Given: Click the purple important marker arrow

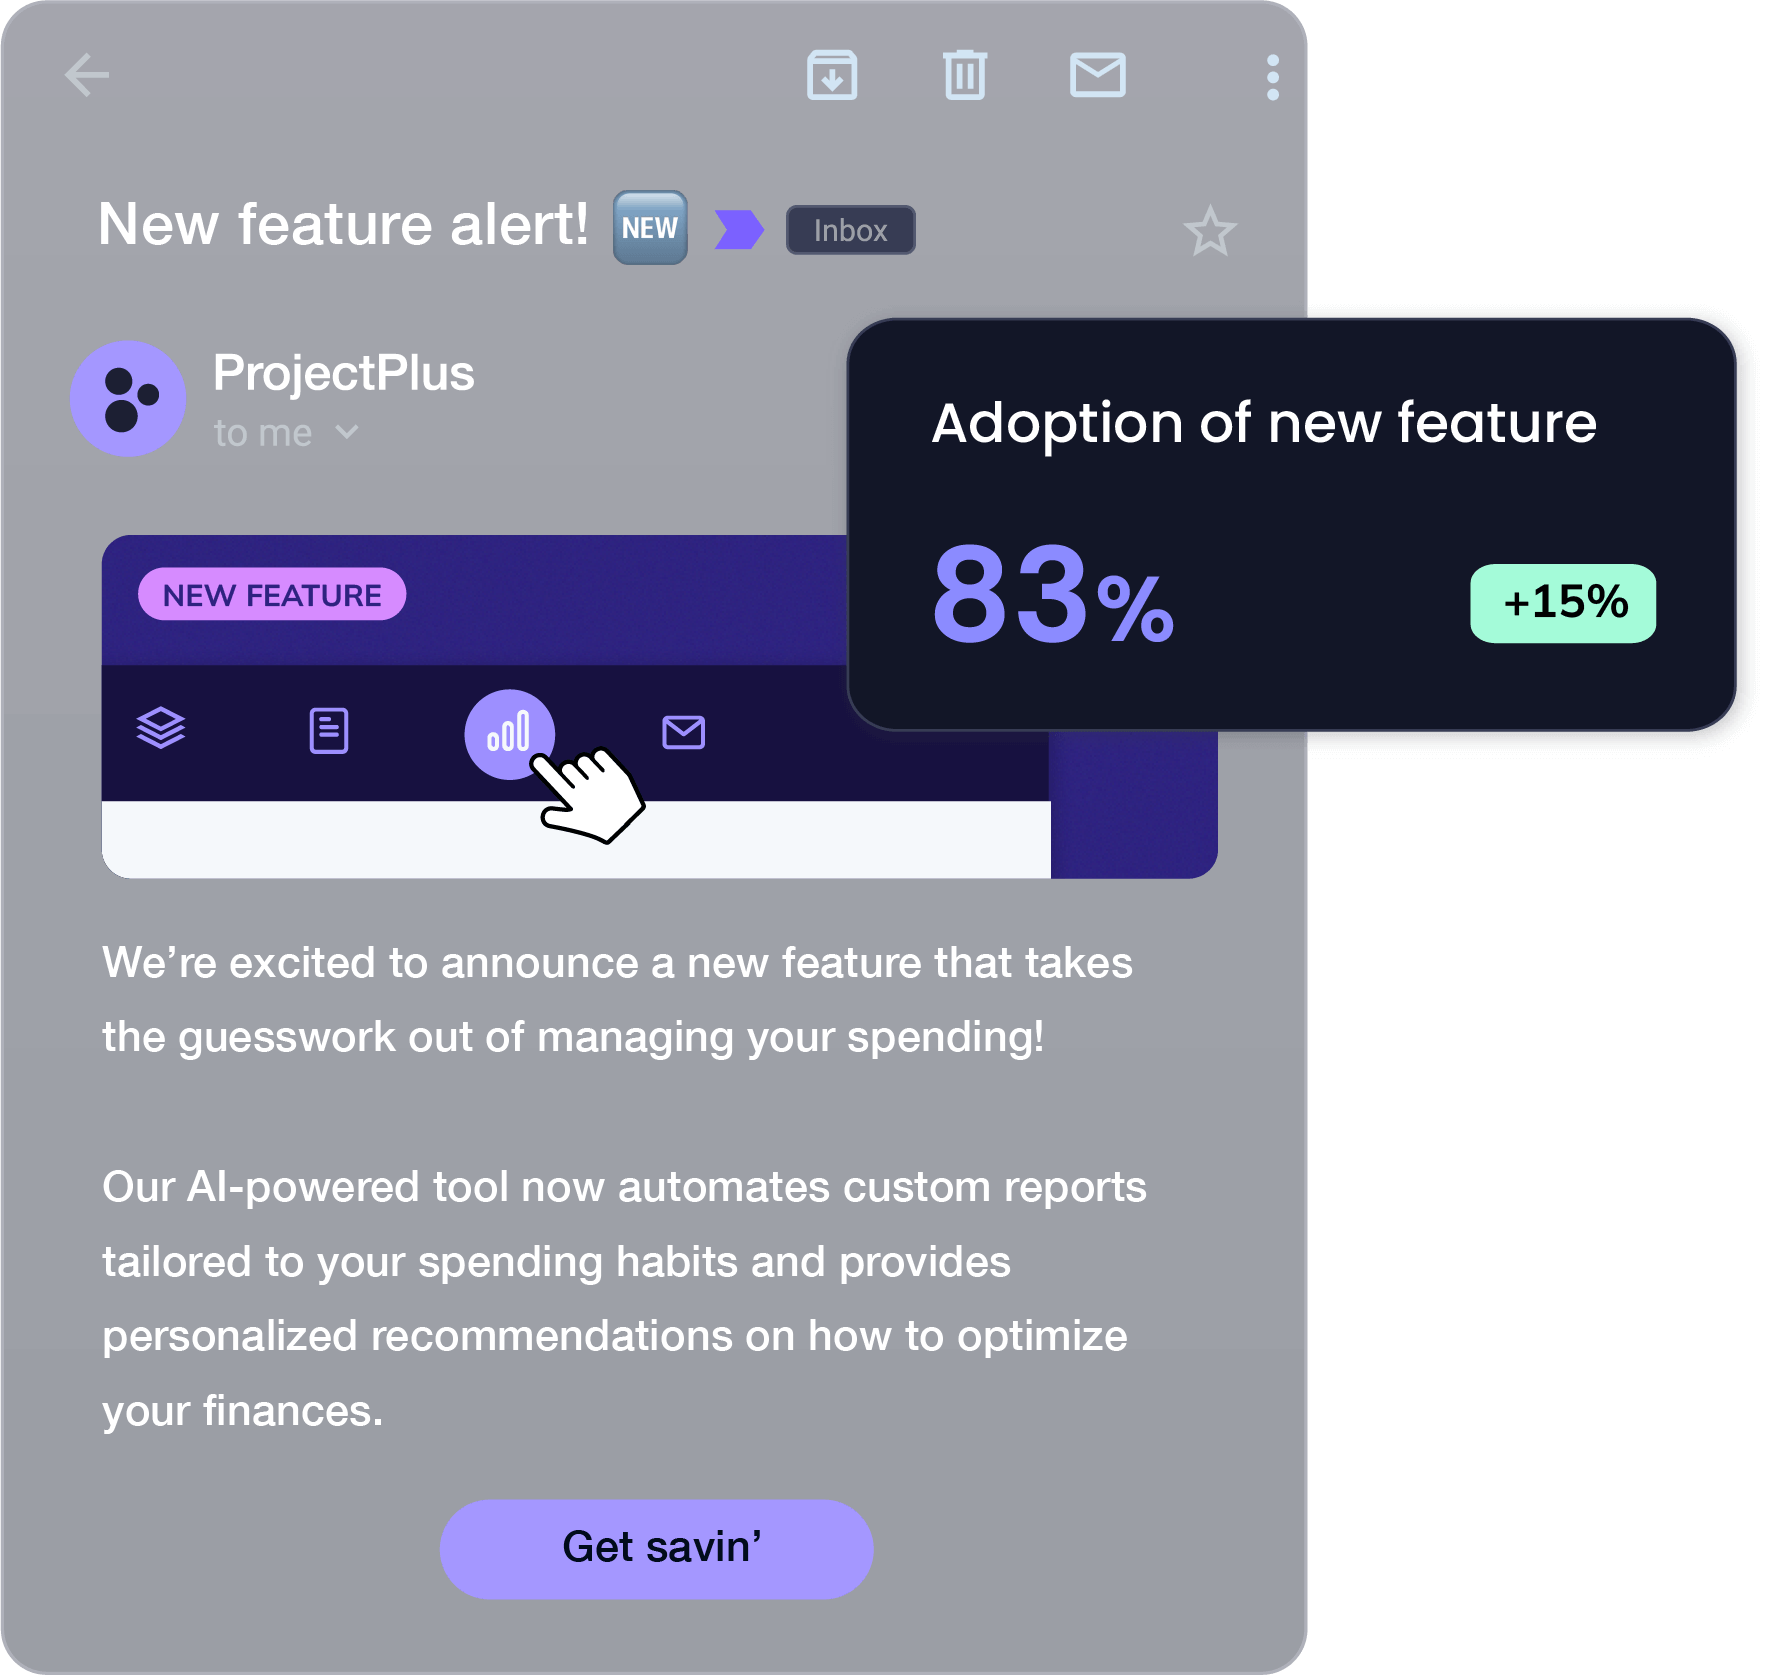Looking at the screenshot, I should coord(739,229).
